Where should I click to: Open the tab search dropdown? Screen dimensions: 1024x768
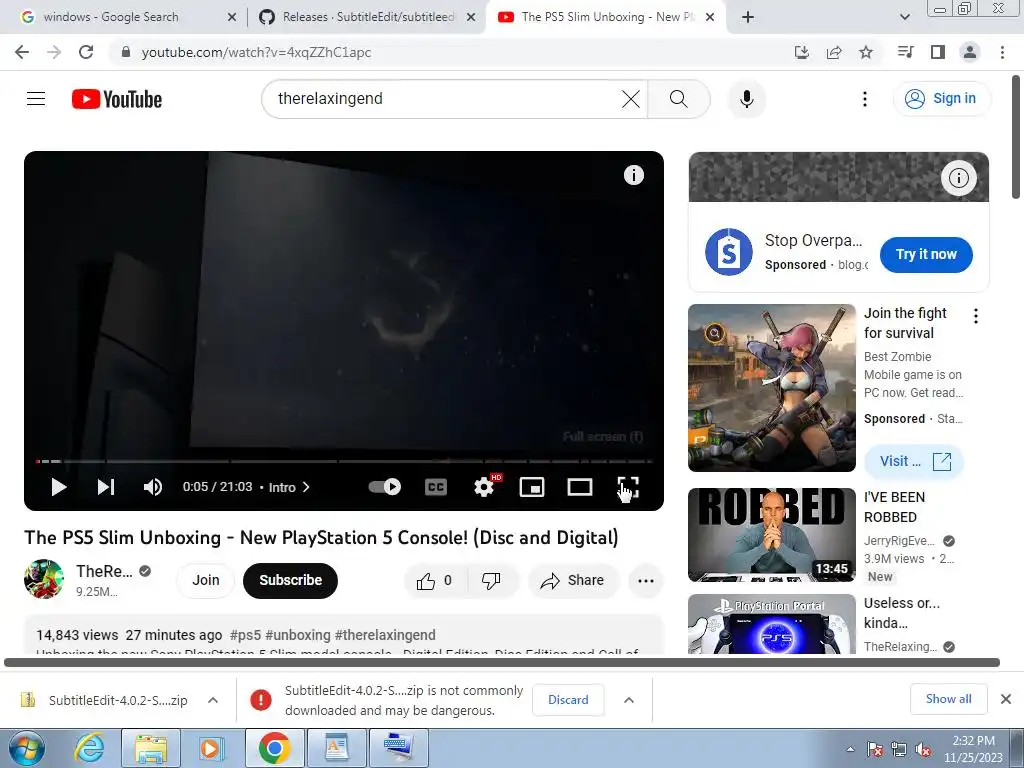point(904,18)
